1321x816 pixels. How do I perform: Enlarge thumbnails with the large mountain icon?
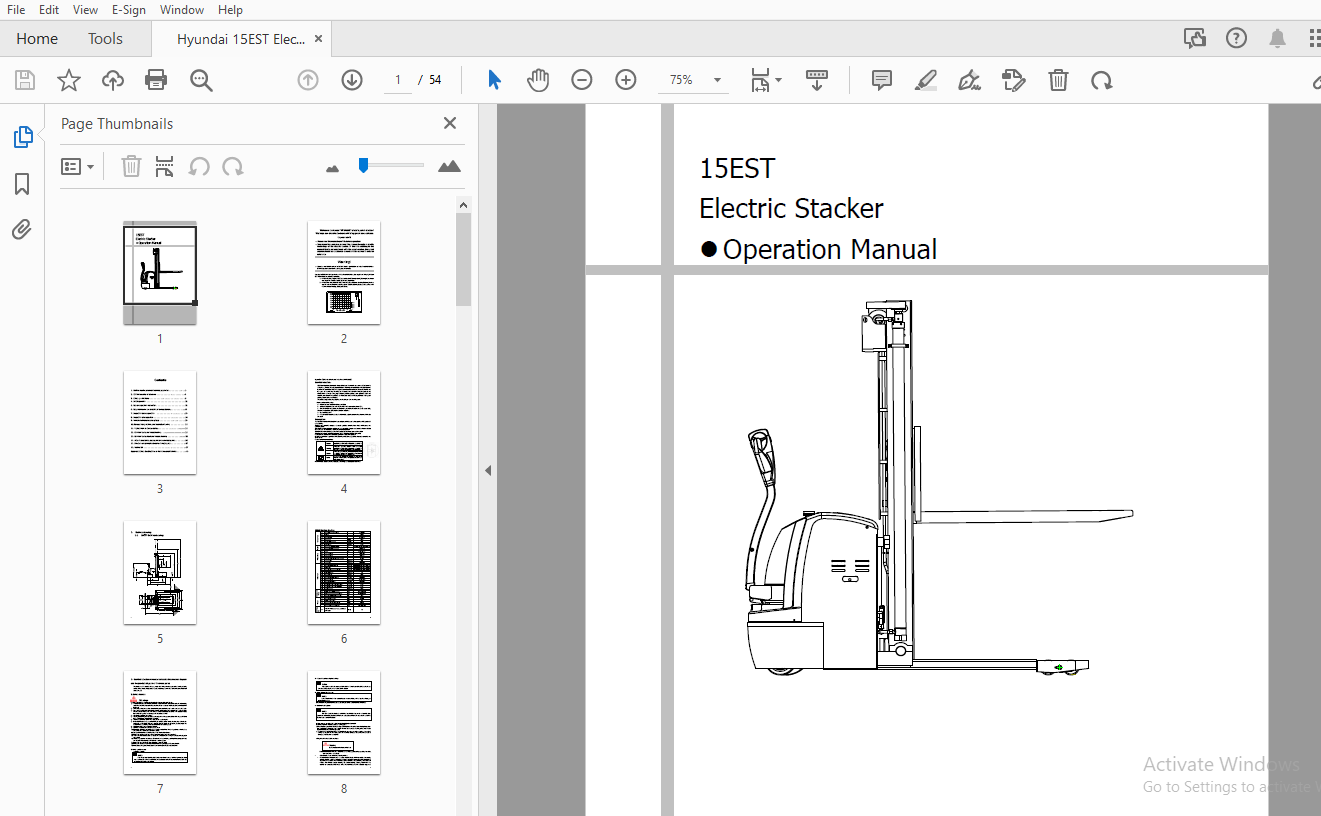(450, 166)
